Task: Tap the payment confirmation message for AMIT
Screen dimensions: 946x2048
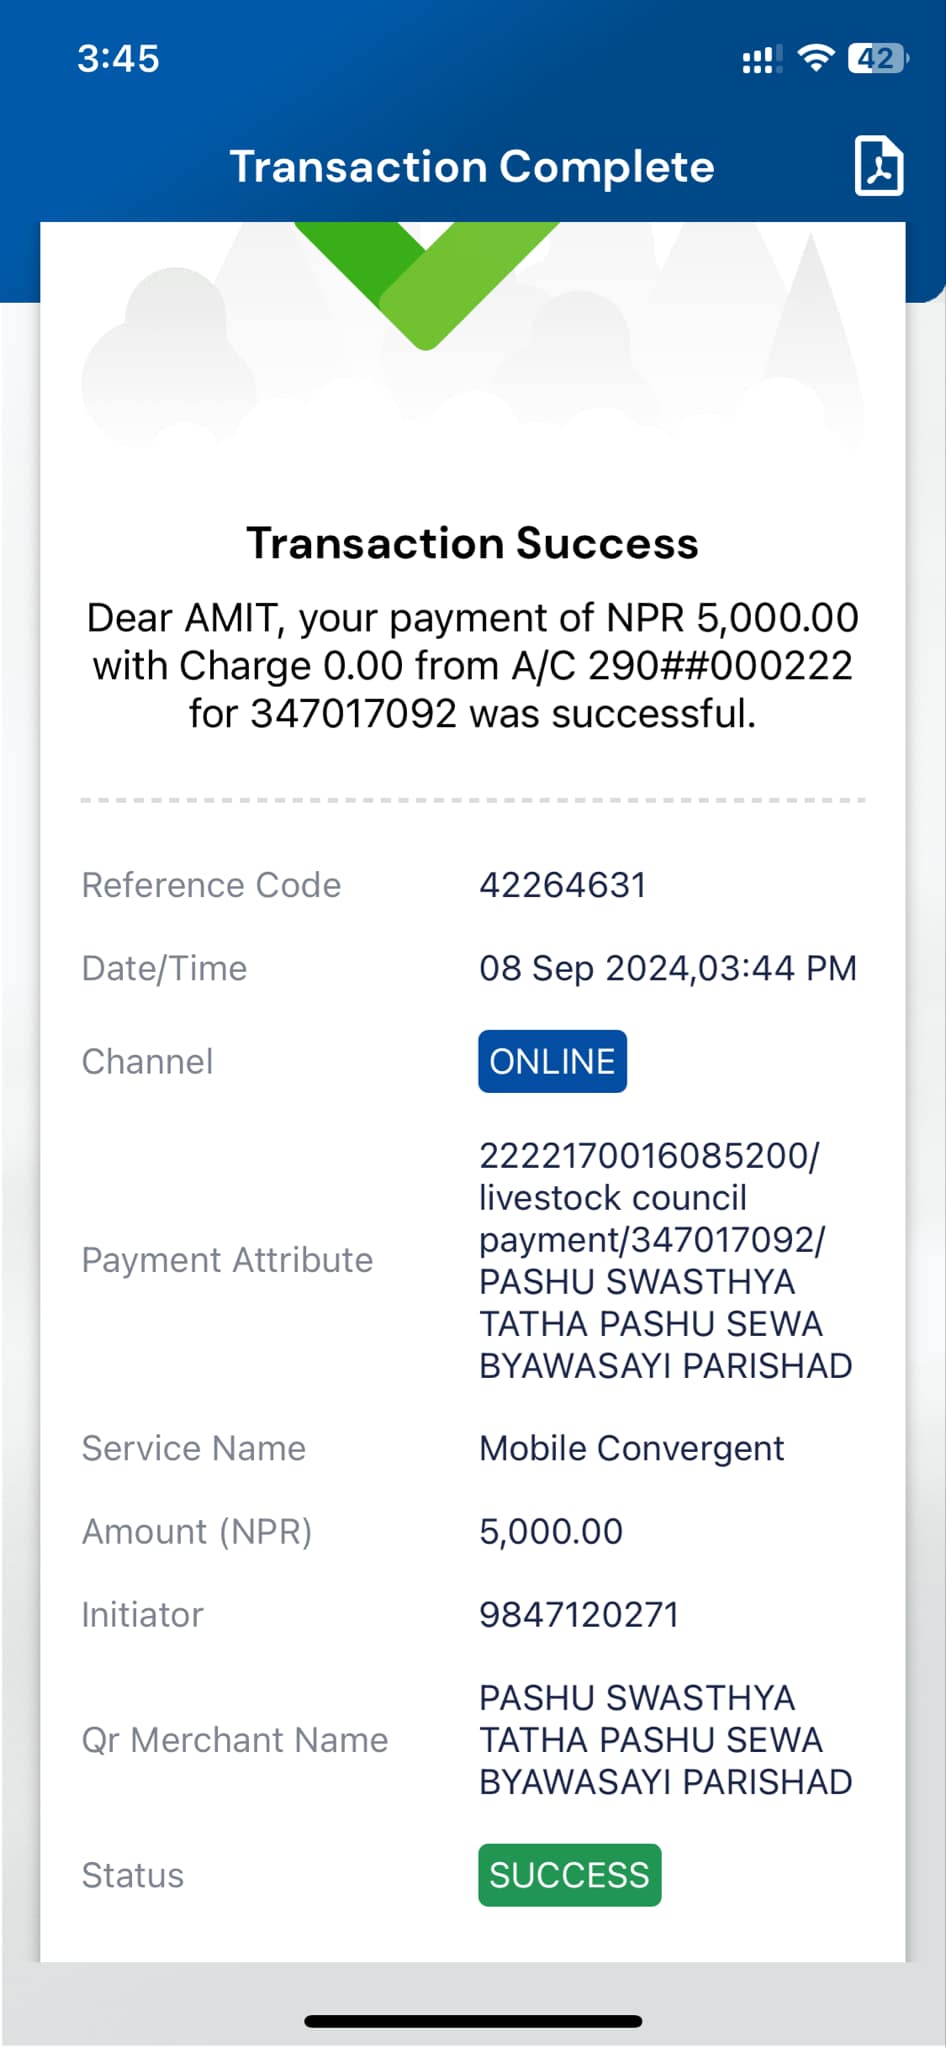Action: click(x=472, y=666)
